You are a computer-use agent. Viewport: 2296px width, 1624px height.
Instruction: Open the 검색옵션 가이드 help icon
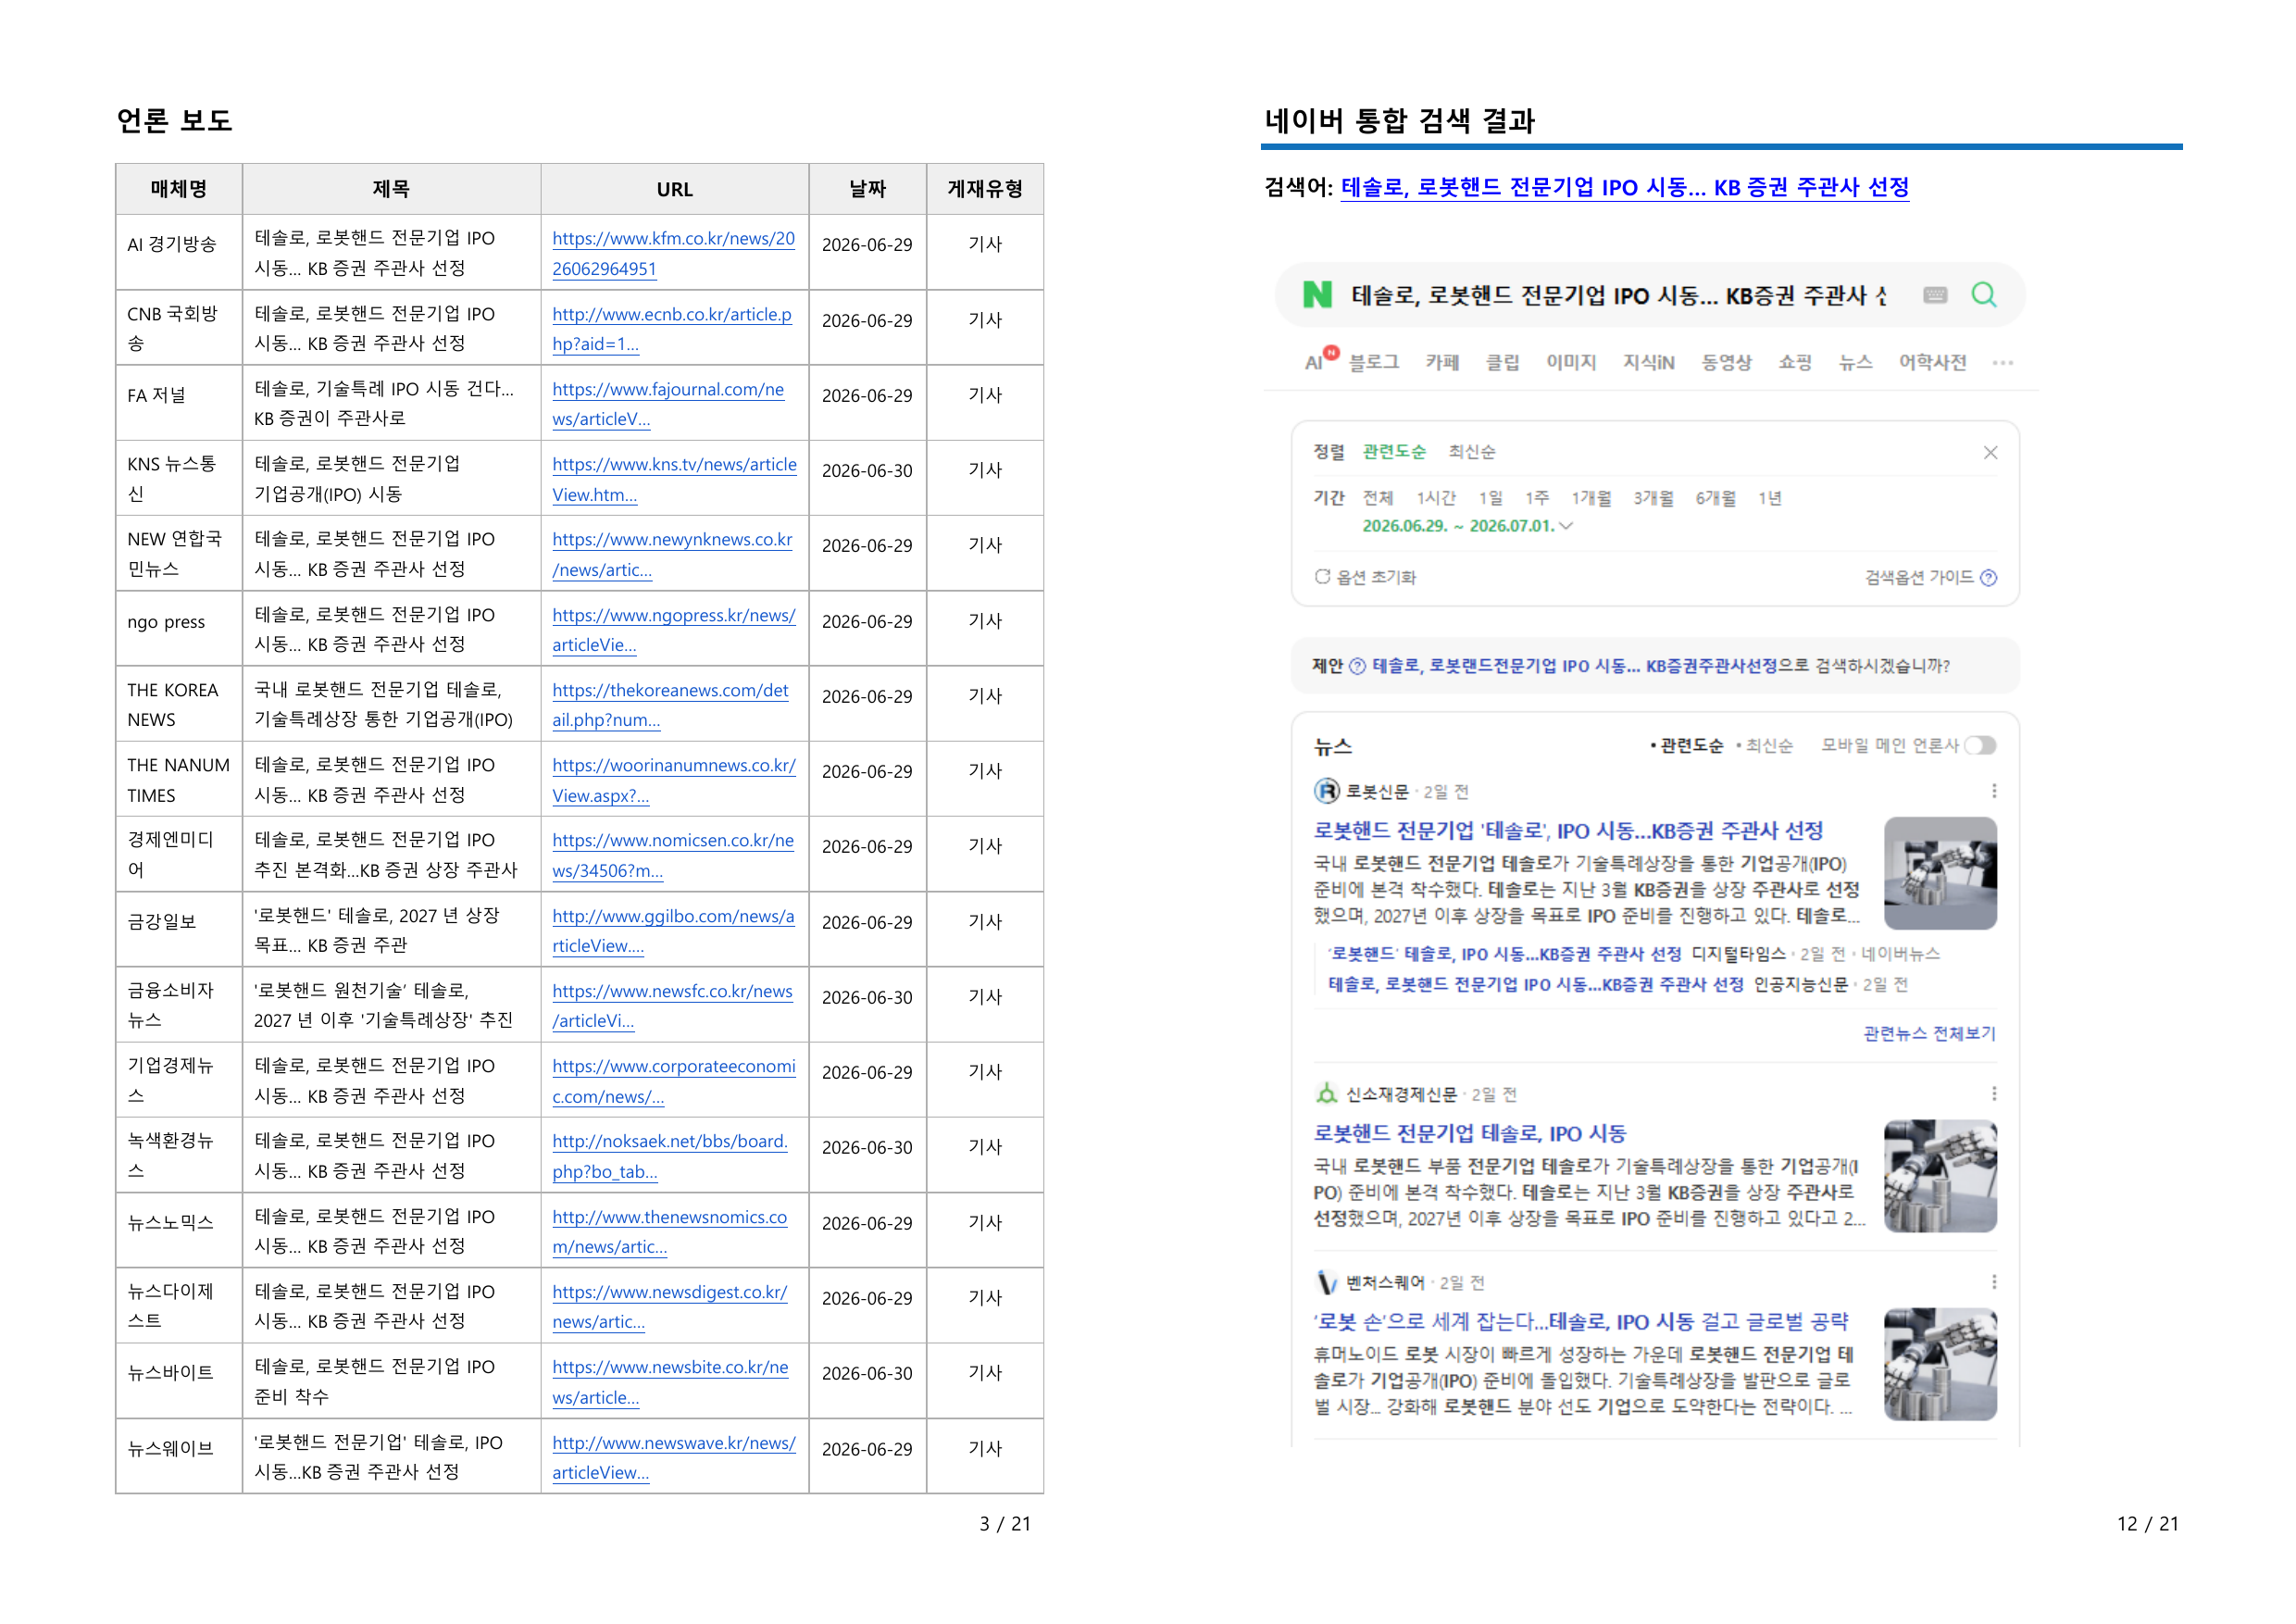point(1988,577)
